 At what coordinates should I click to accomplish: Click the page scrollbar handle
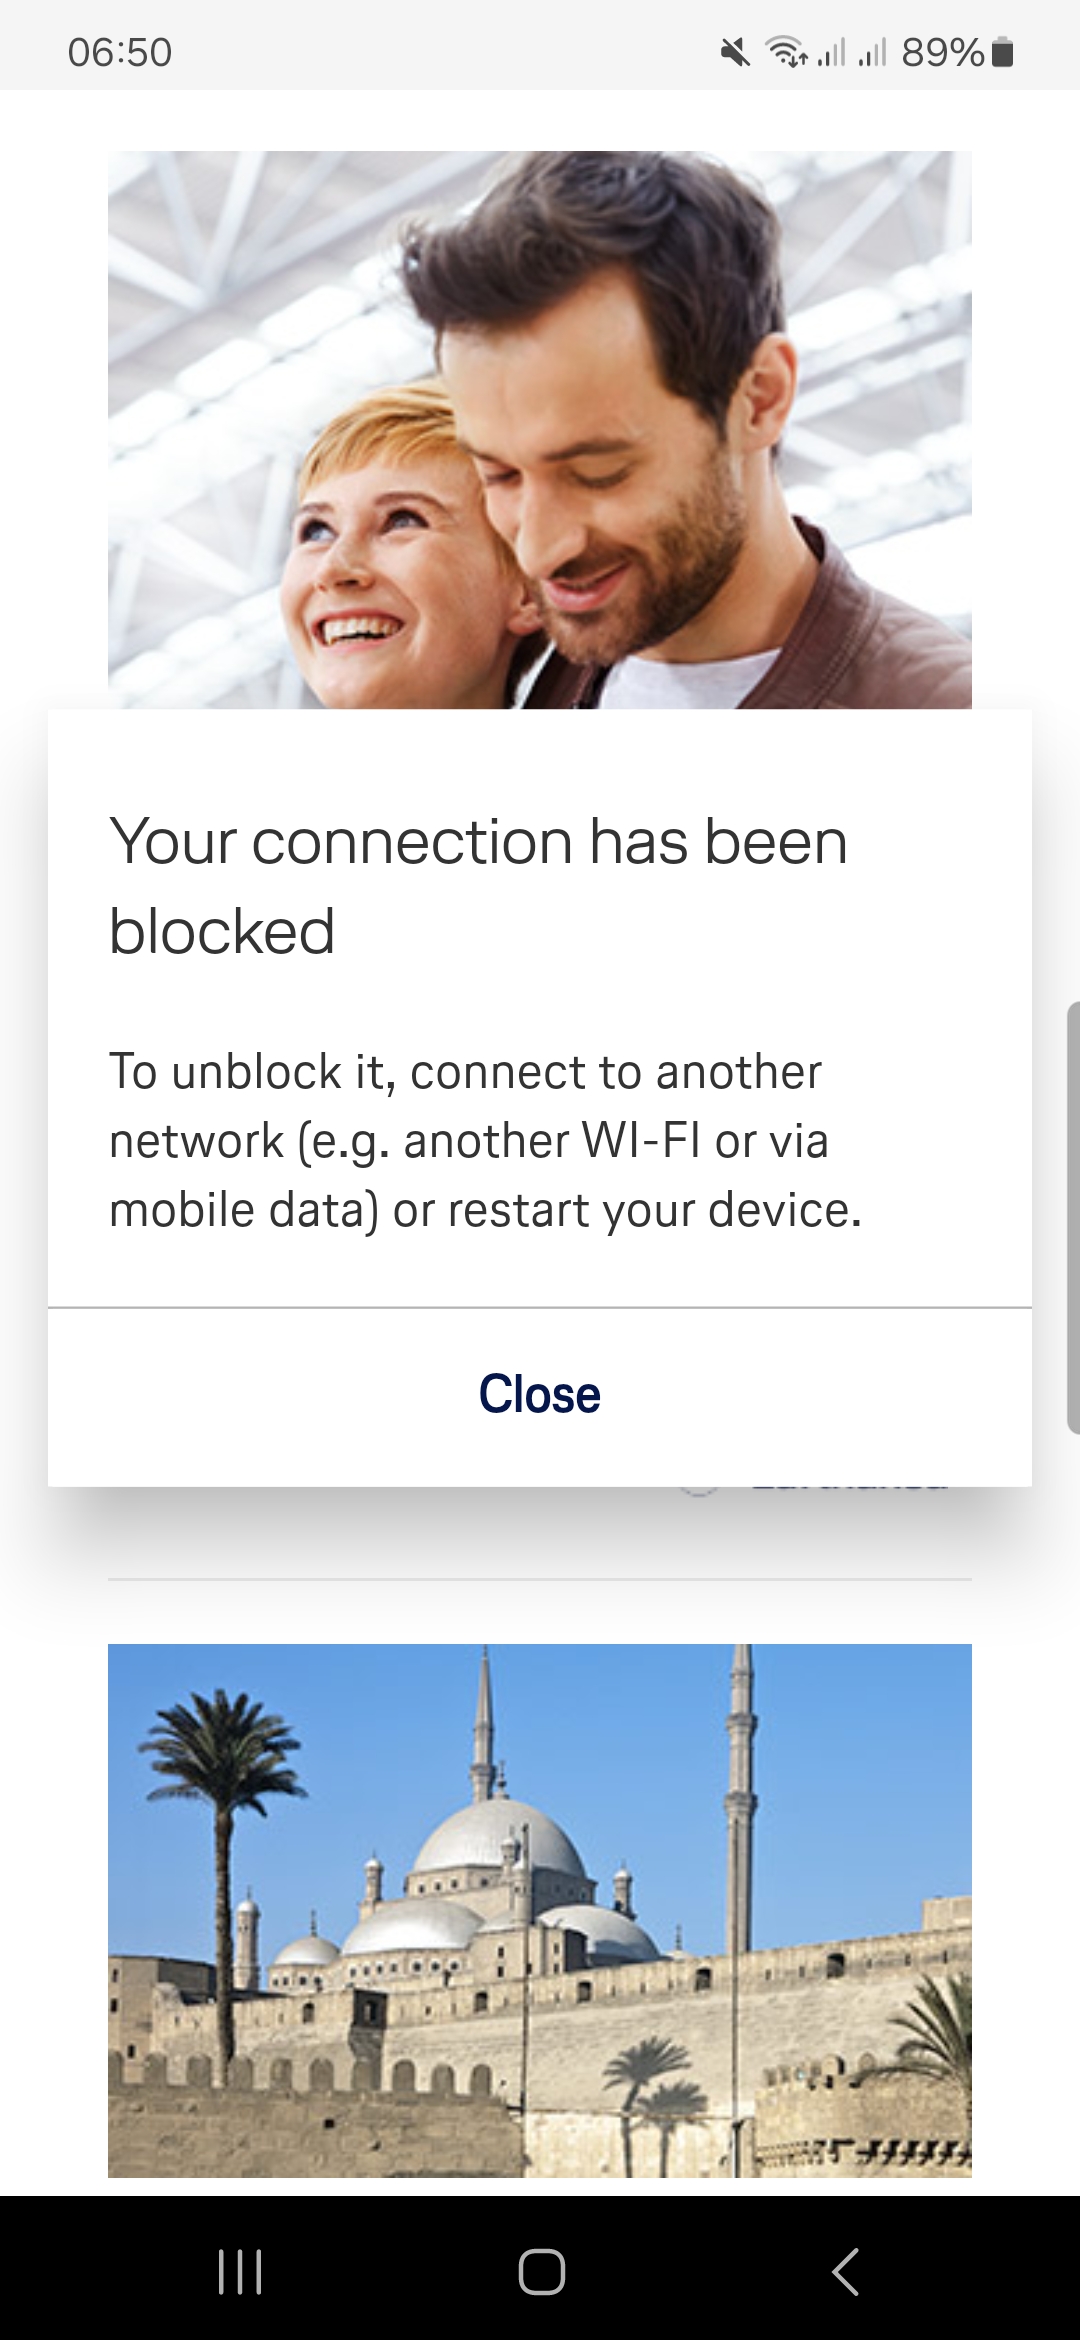coord(1073,1216)
